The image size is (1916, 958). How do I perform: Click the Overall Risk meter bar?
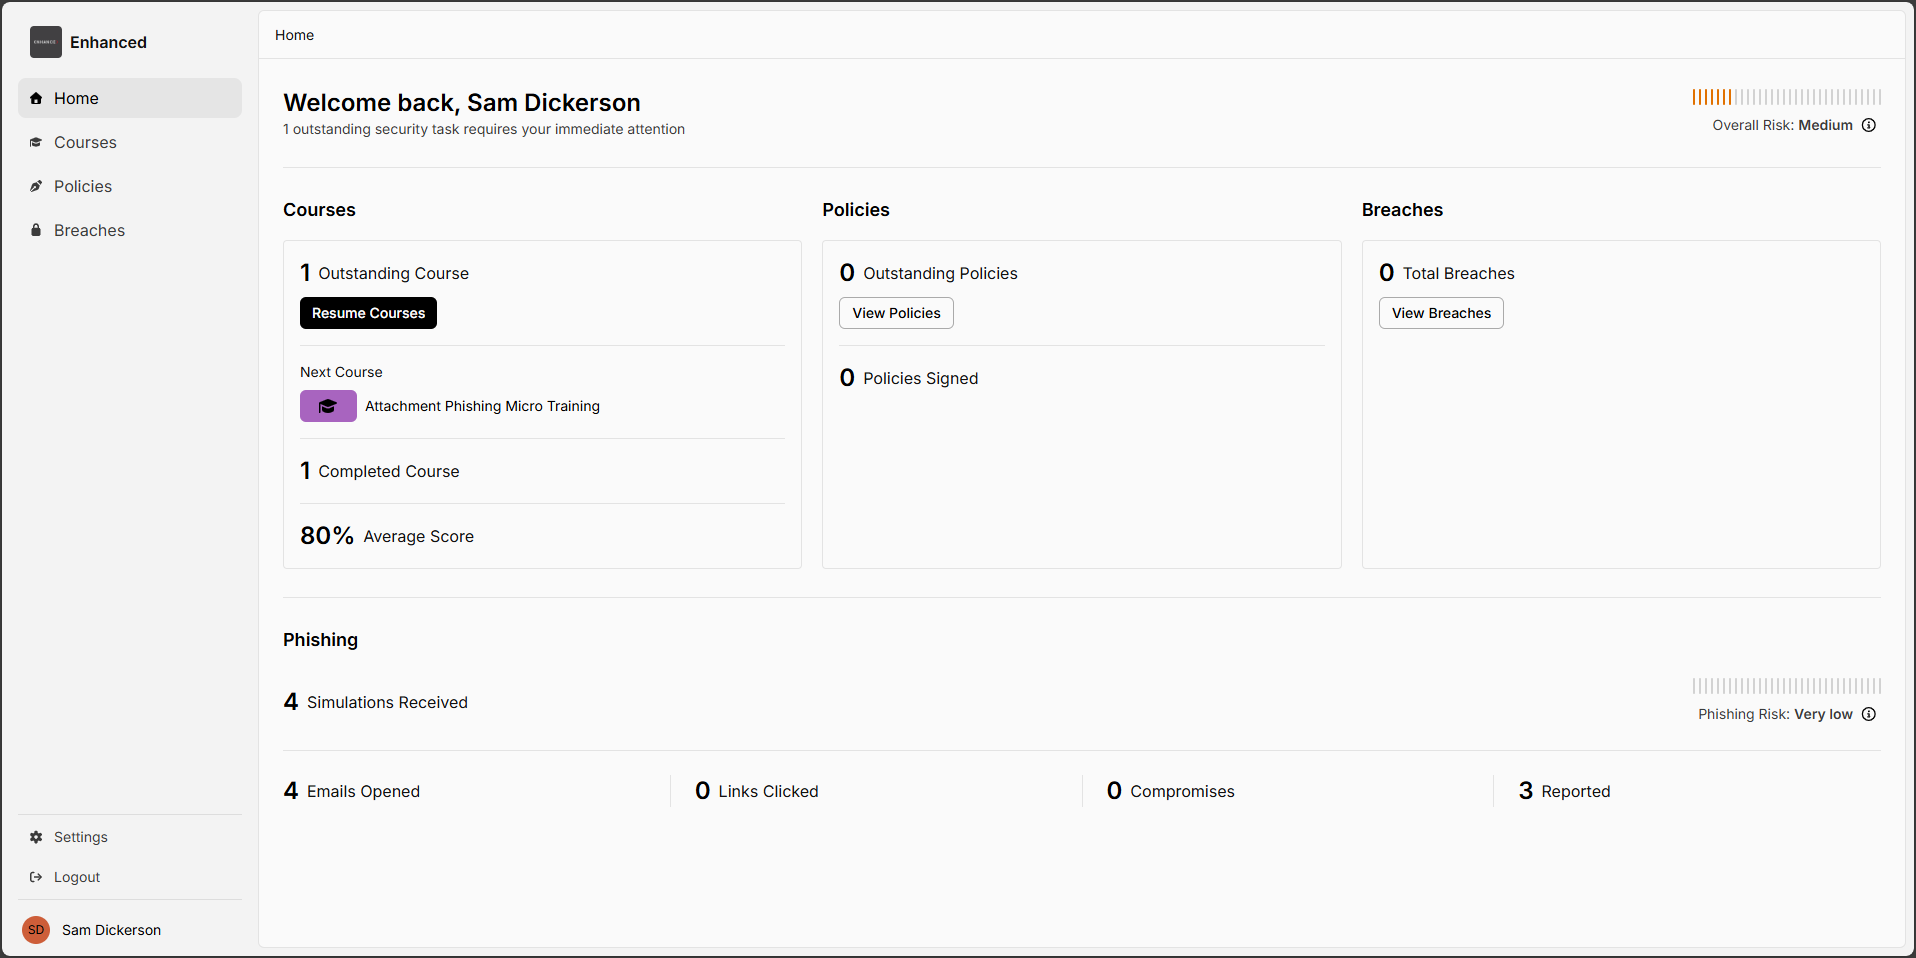[x=1786, y=97]
